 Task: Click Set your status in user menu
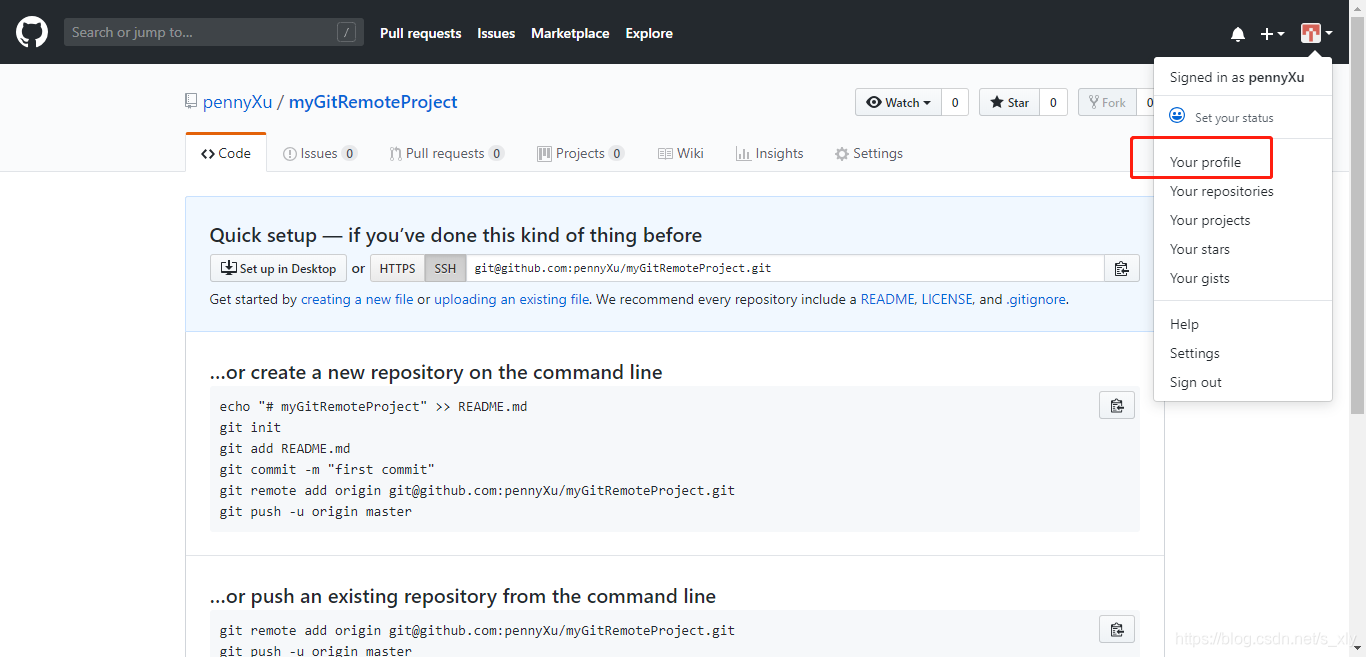click(x=1234, y=117)
